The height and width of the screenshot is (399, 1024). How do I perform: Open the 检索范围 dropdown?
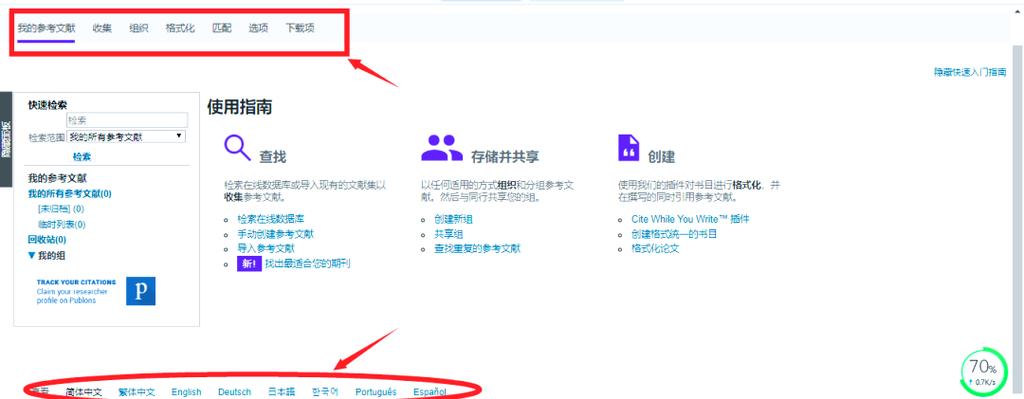pyautogui.click(x=126, y=136)
